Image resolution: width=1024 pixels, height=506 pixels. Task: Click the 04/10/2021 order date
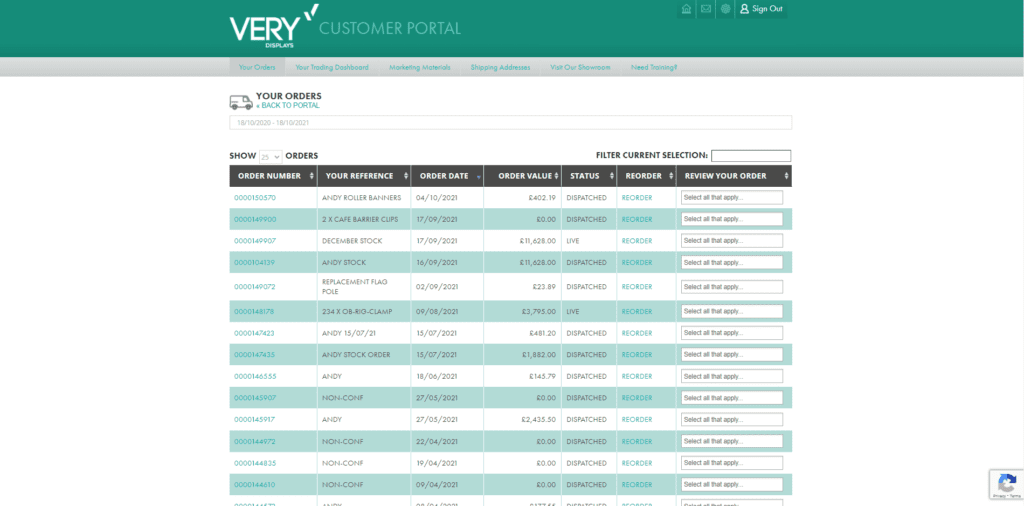coord(437,198)
